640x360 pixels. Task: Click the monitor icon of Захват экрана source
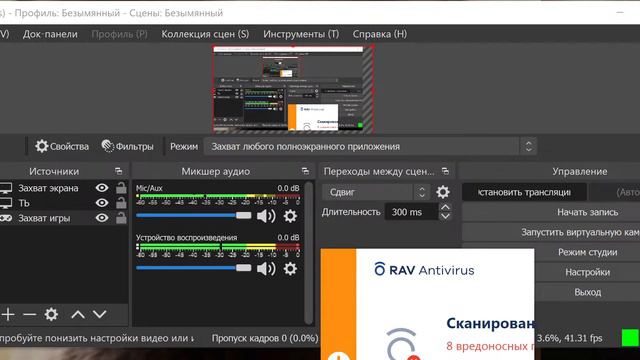click(x=6, y=188)
